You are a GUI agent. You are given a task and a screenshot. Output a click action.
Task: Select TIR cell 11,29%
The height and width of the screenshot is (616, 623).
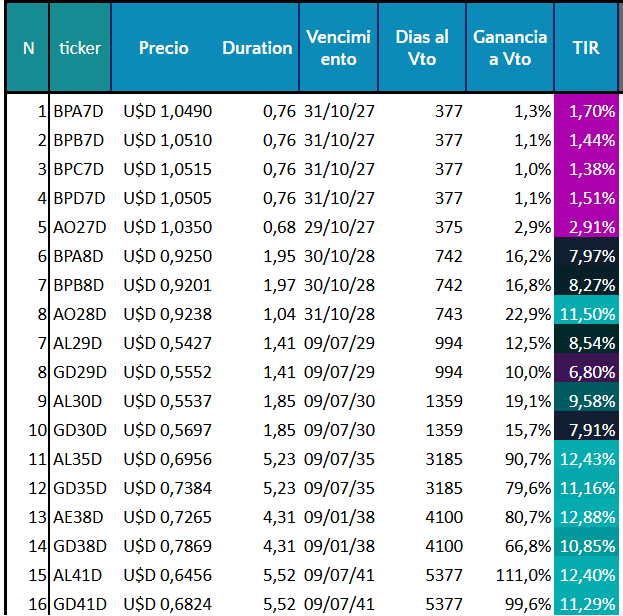coord(586,600)
